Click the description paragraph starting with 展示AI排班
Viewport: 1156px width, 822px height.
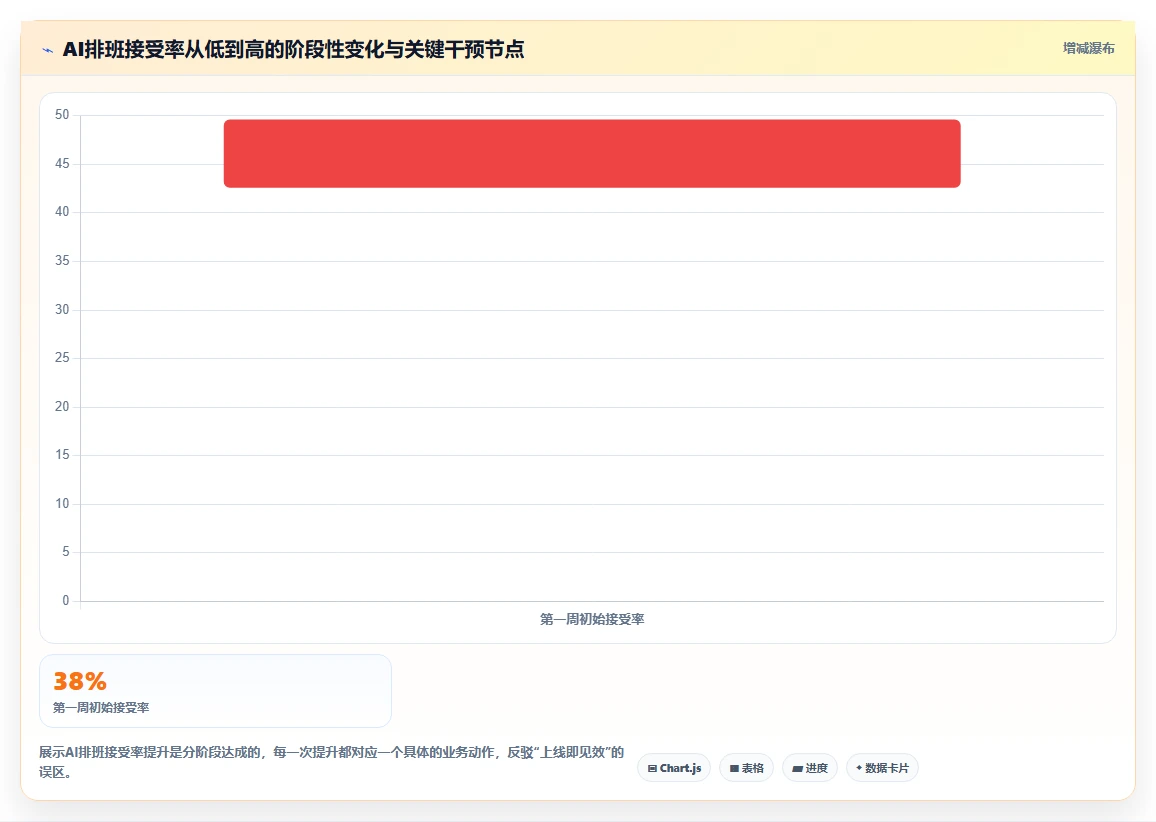tap(332, 762)
